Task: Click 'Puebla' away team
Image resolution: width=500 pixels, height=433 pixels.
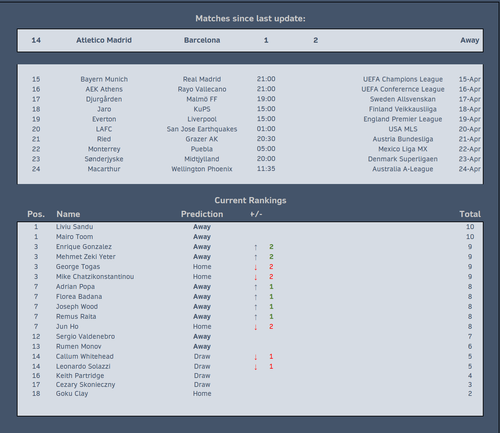Action: 202,149
